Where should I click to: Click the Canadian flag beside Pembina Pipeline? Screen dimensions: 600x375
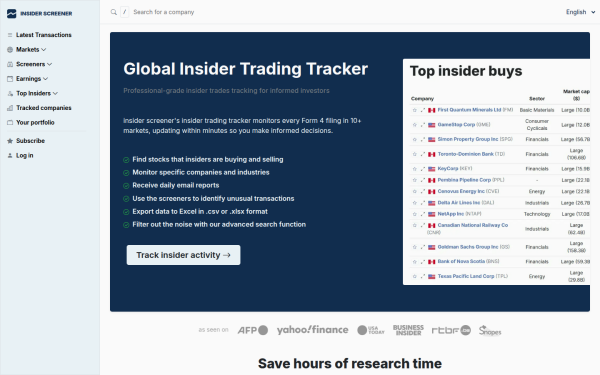click(x=432, y=180)
